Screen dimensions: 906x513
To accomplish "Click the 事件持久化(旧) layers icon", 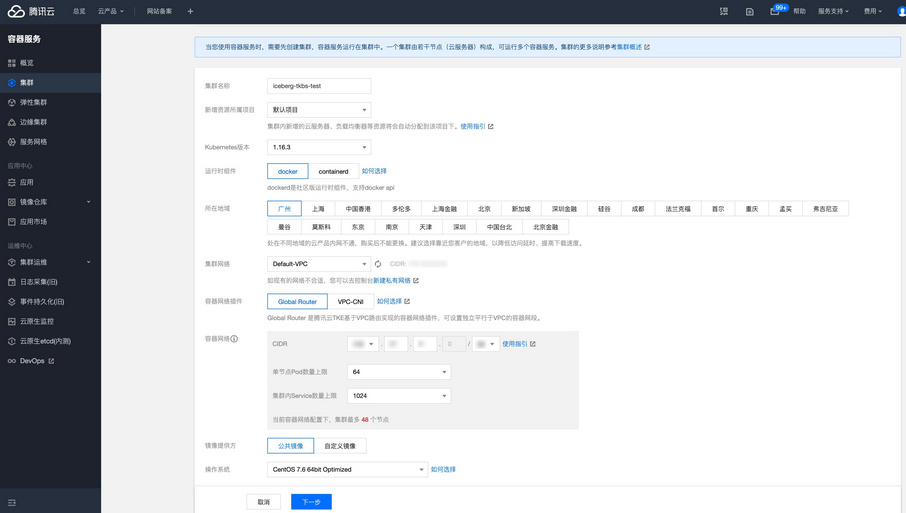I will pyautogui.click(x=12, y=302).
